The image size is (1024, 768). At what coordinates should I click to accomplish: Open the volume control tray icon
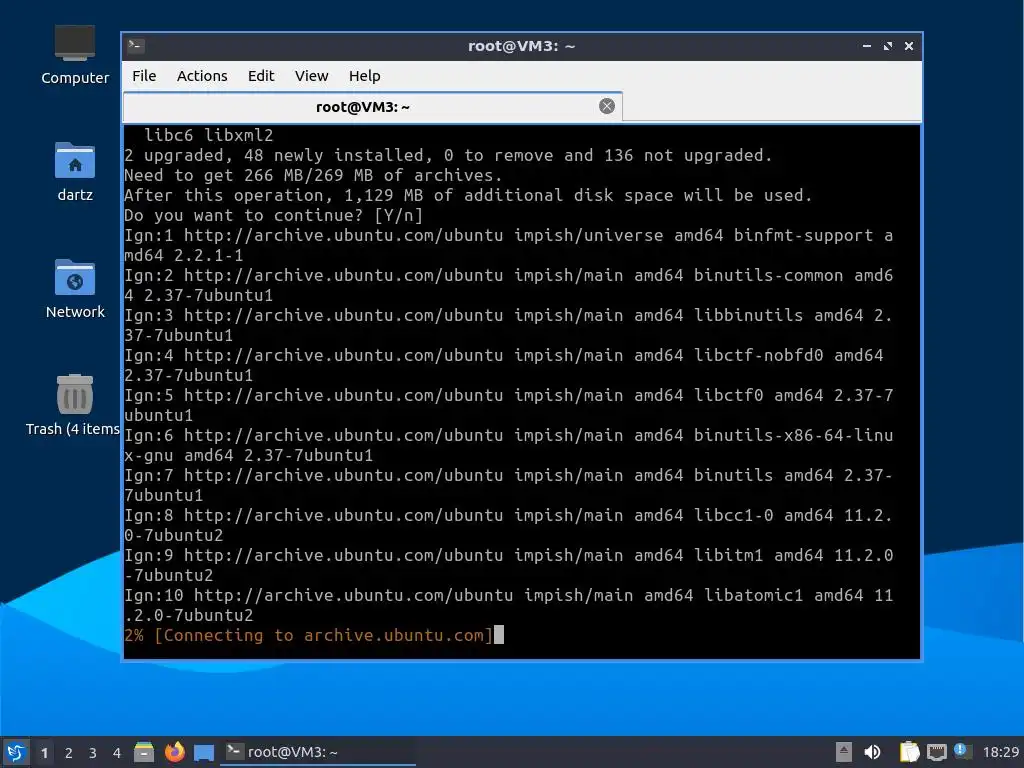(x=872, y=752)
